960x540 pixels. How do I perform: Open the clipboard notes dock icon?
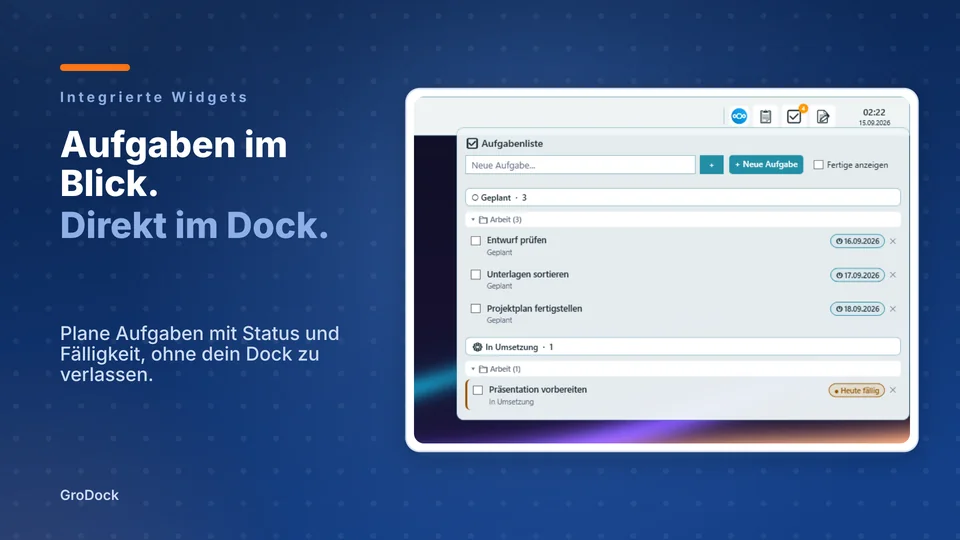[x=765, y=116]
